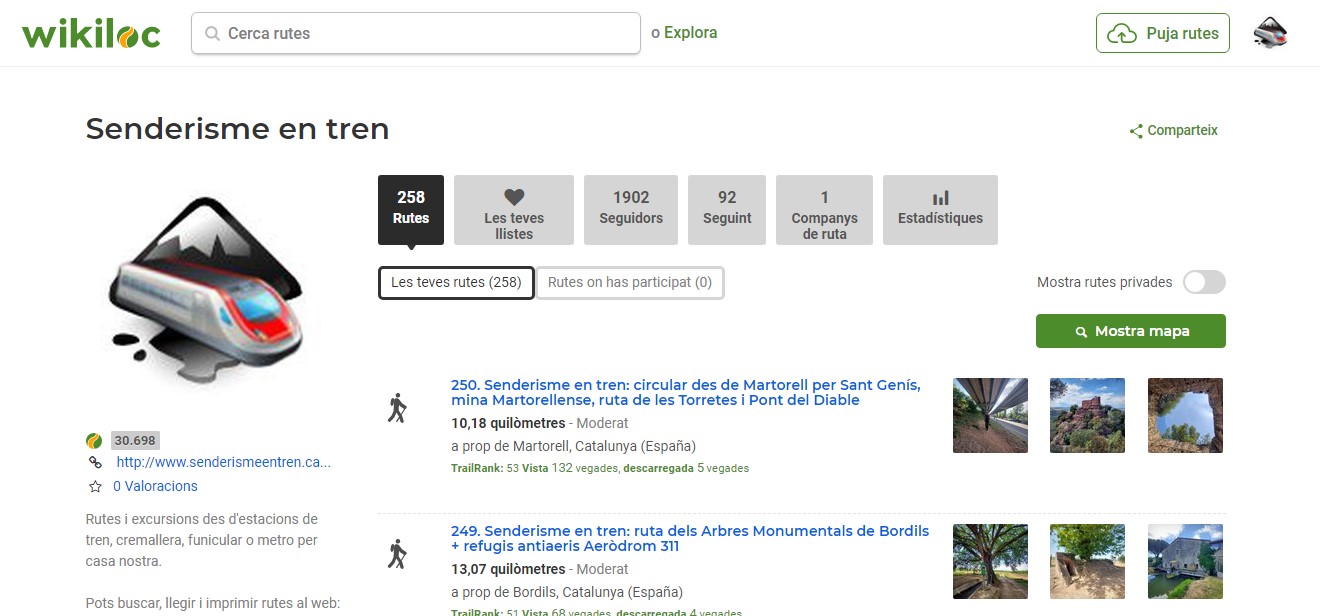The width and height of the screenshot is (1320, 616).
Task: Open the senderismeentren website link
Action: click(x=223, y=462)
